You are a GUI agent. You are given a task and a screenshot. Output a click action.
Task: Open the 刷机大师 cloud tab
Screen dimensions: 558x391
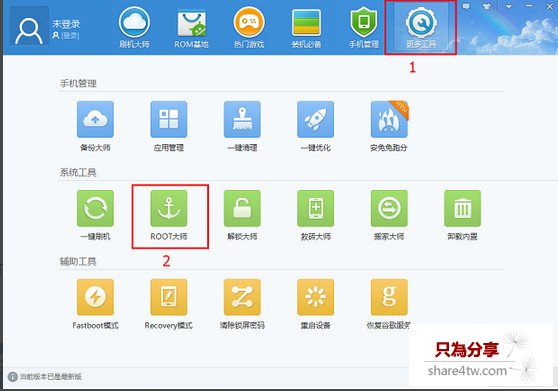134,28
